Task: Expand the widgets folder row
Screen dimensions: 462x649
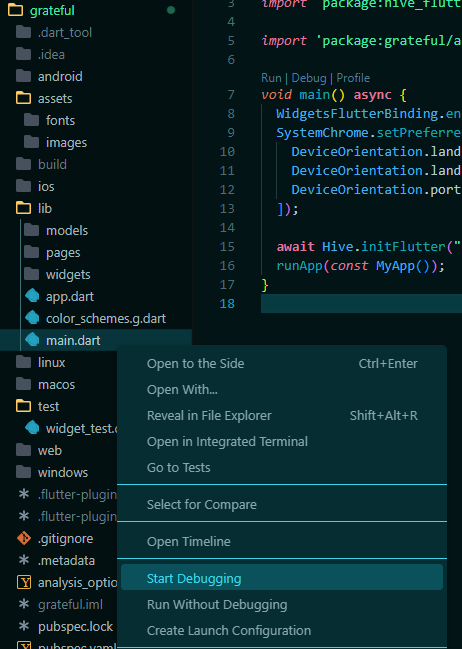Action: point(96,274)
